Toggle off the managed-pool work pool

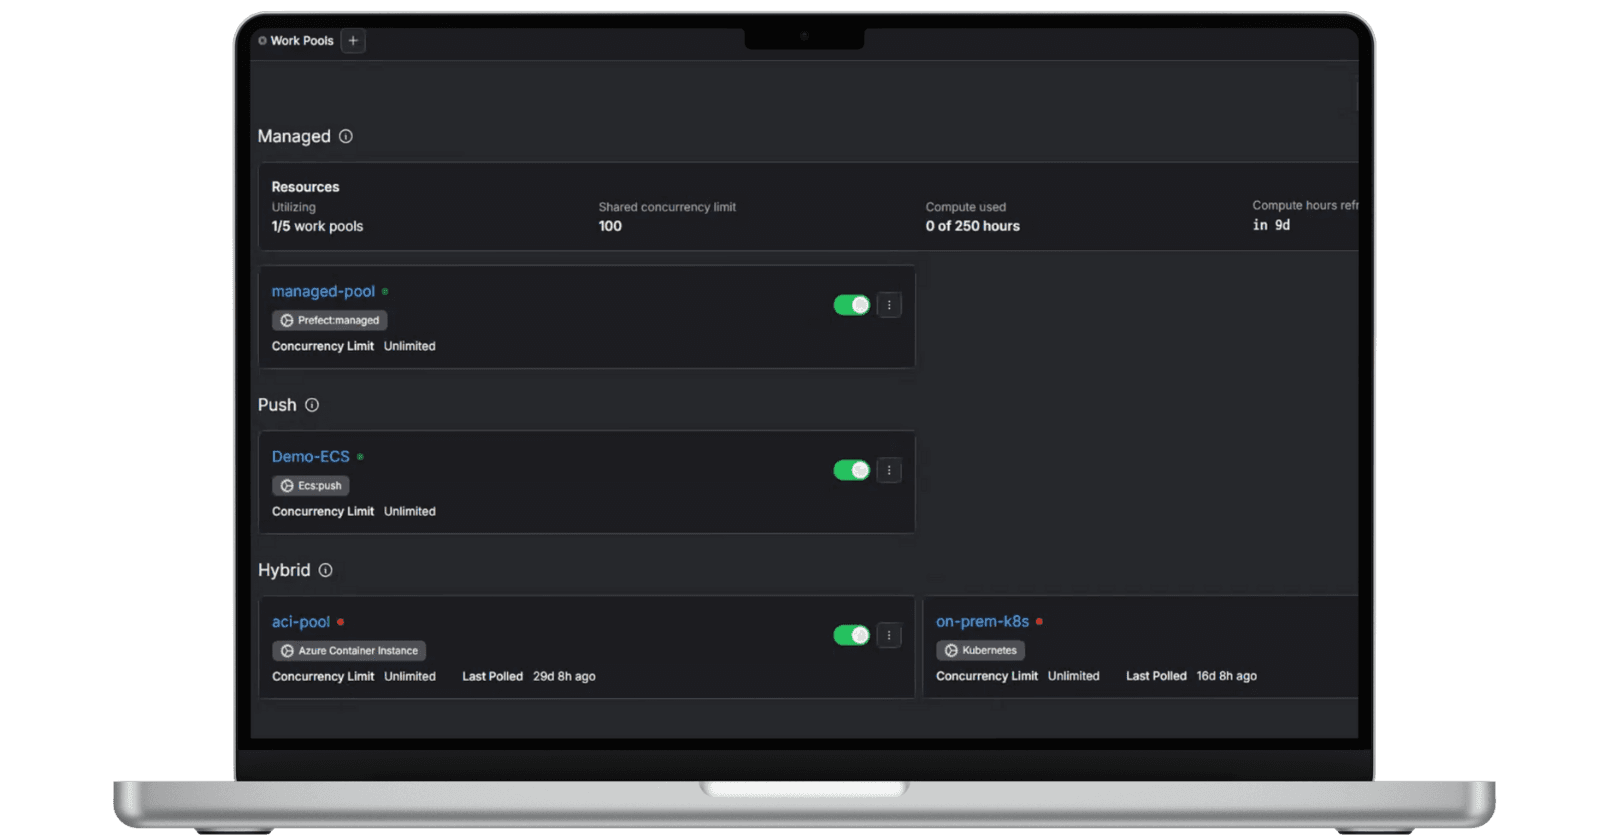pyautogui.click(x=851, y=305)
